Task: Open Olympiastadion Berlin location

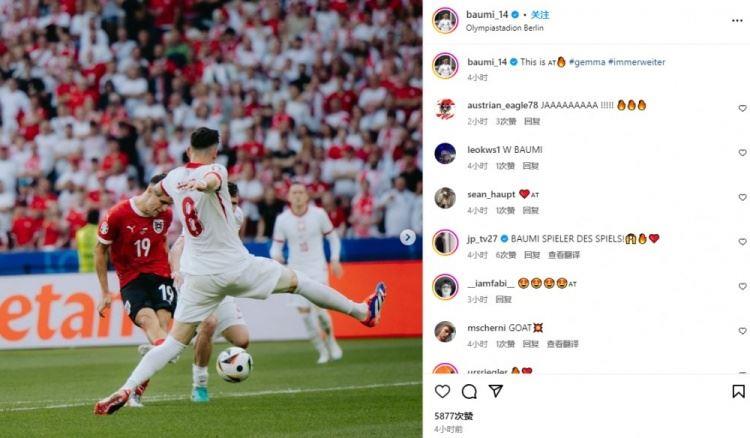Action: tap(505, 28)
